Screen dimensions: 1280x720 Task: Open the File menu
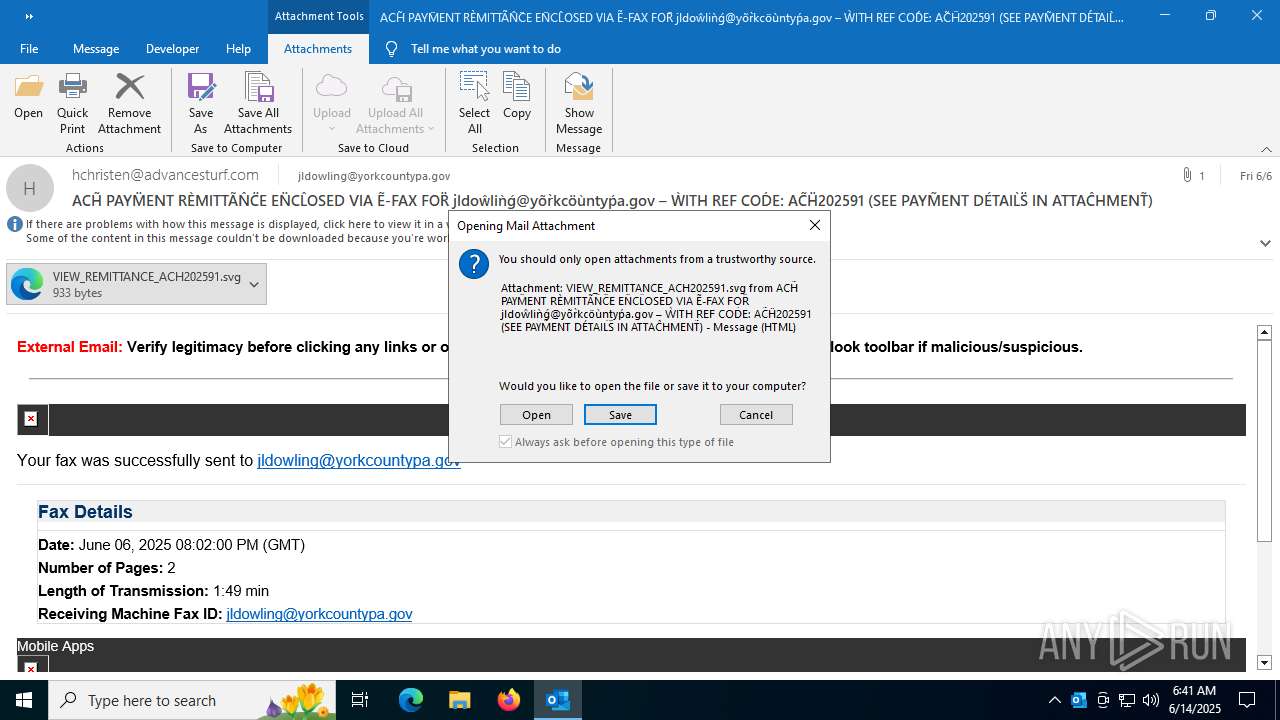29,48
